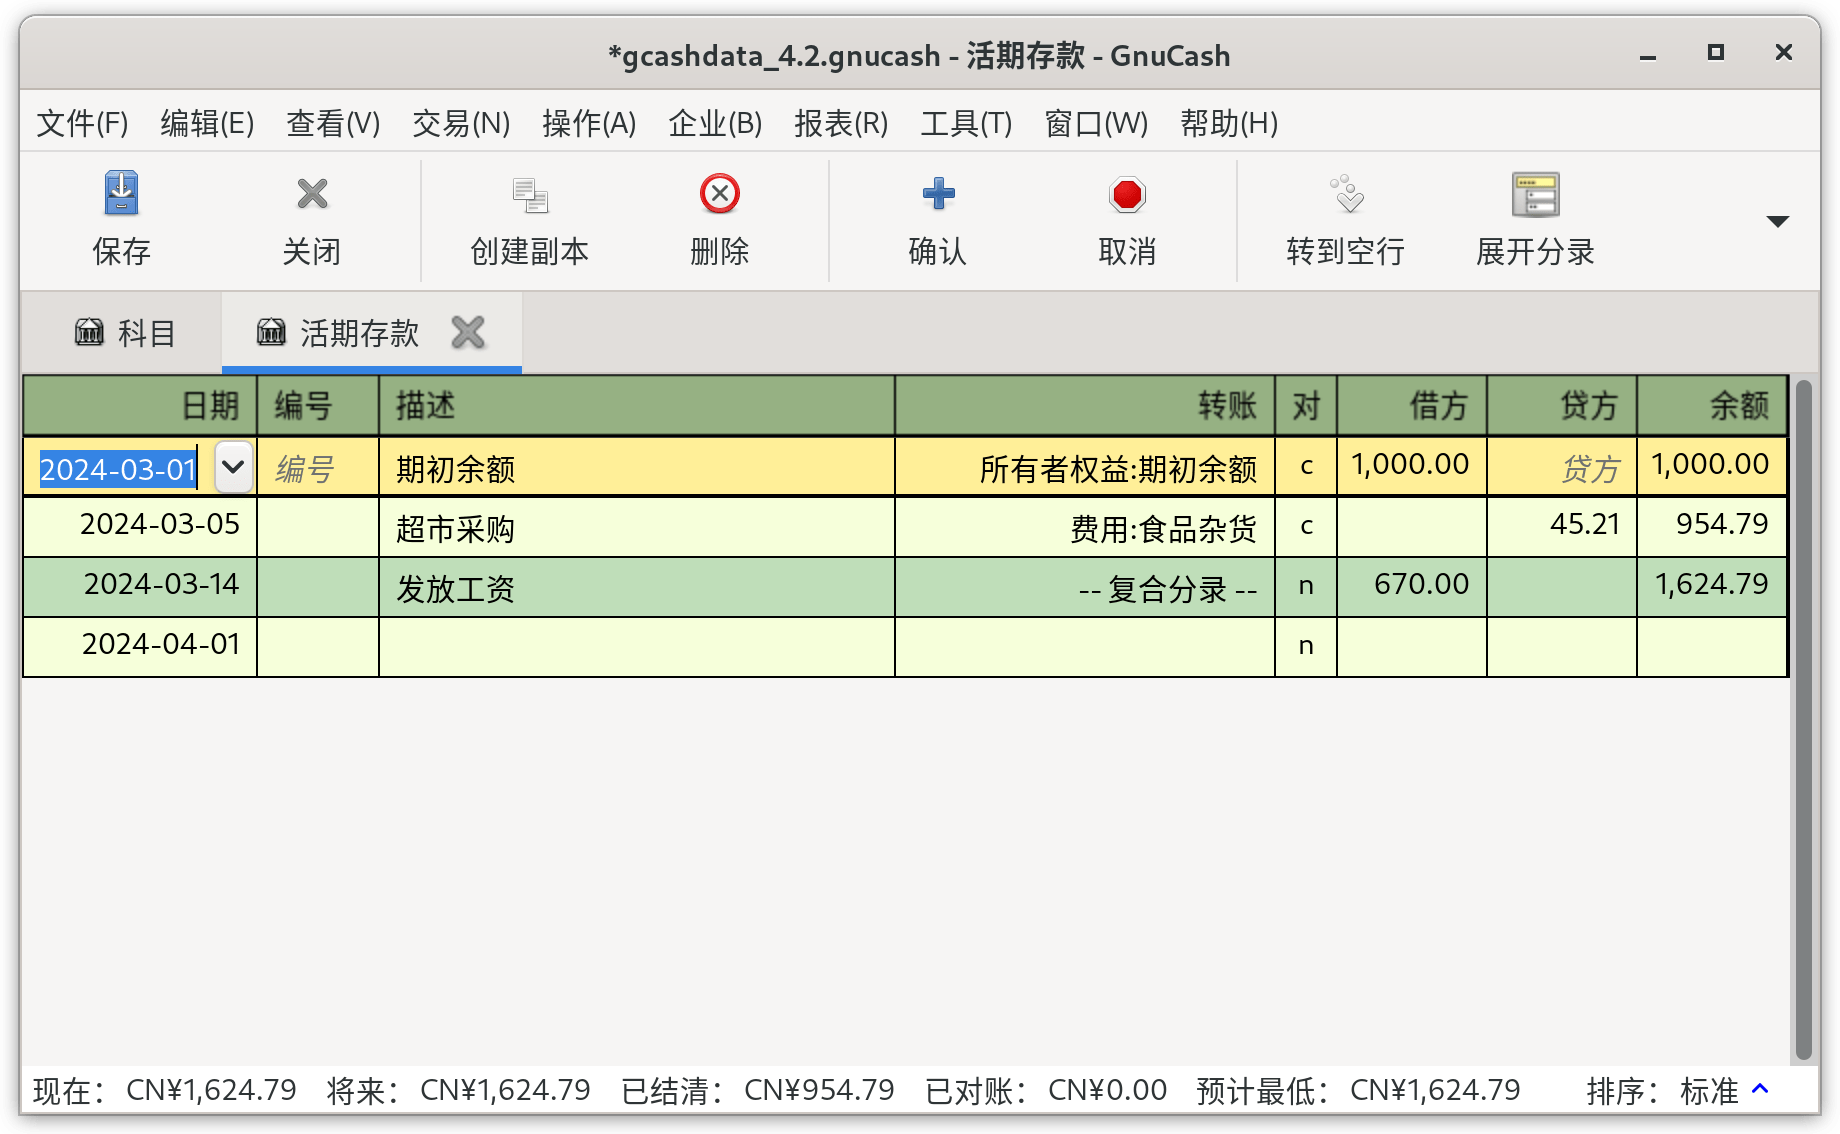Image resolution: width=1840 pixels, height=1134 pixels.
Task: Click the Split (展开分录) toolbar icon
Action: tap(1535, 194)
